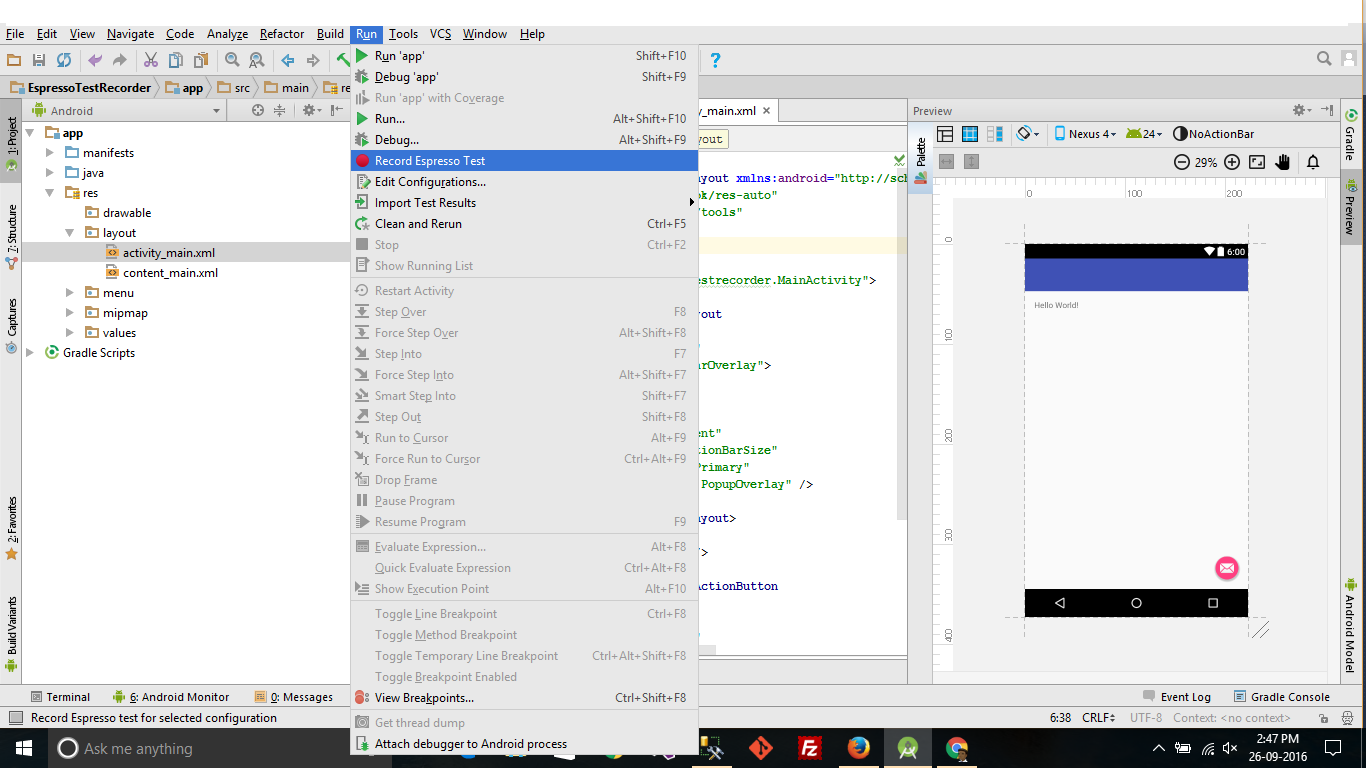Click the Collapse All icon in Project panel
This screenshot has height=768, width=1366.
coord(279,111)
